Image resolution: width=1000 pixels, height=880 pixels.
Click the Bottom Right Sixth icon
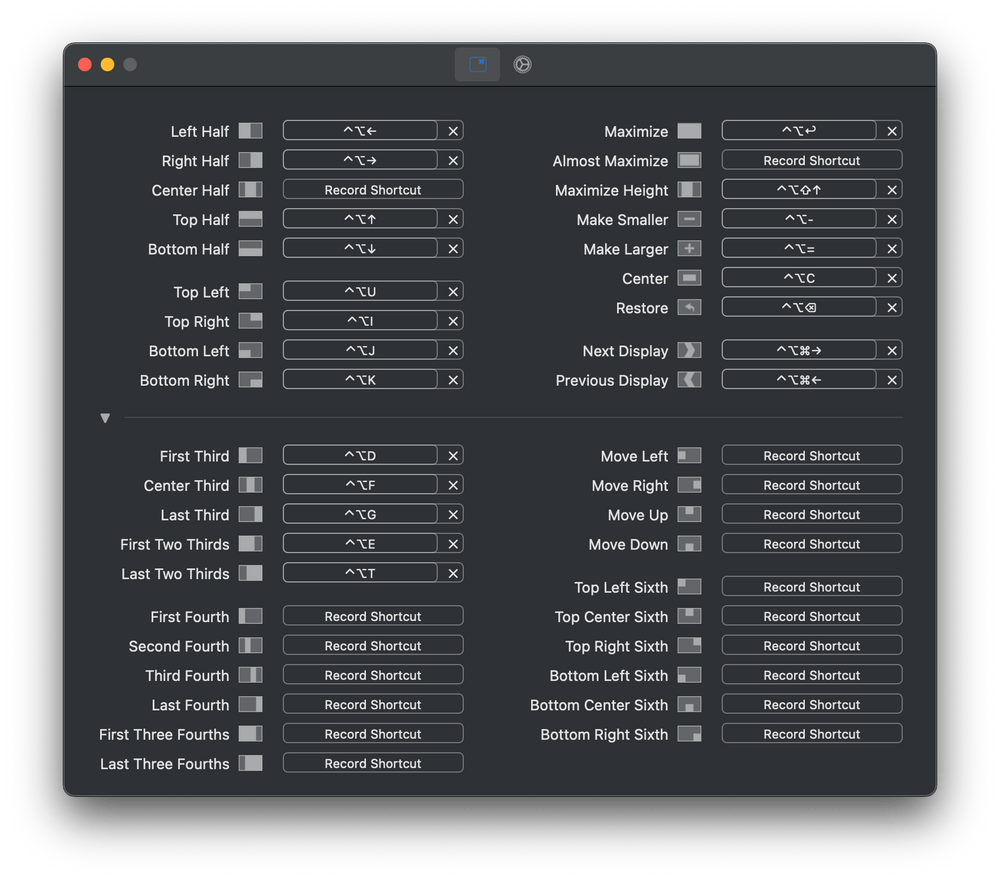pyautogui.click(x=691, y=734)
